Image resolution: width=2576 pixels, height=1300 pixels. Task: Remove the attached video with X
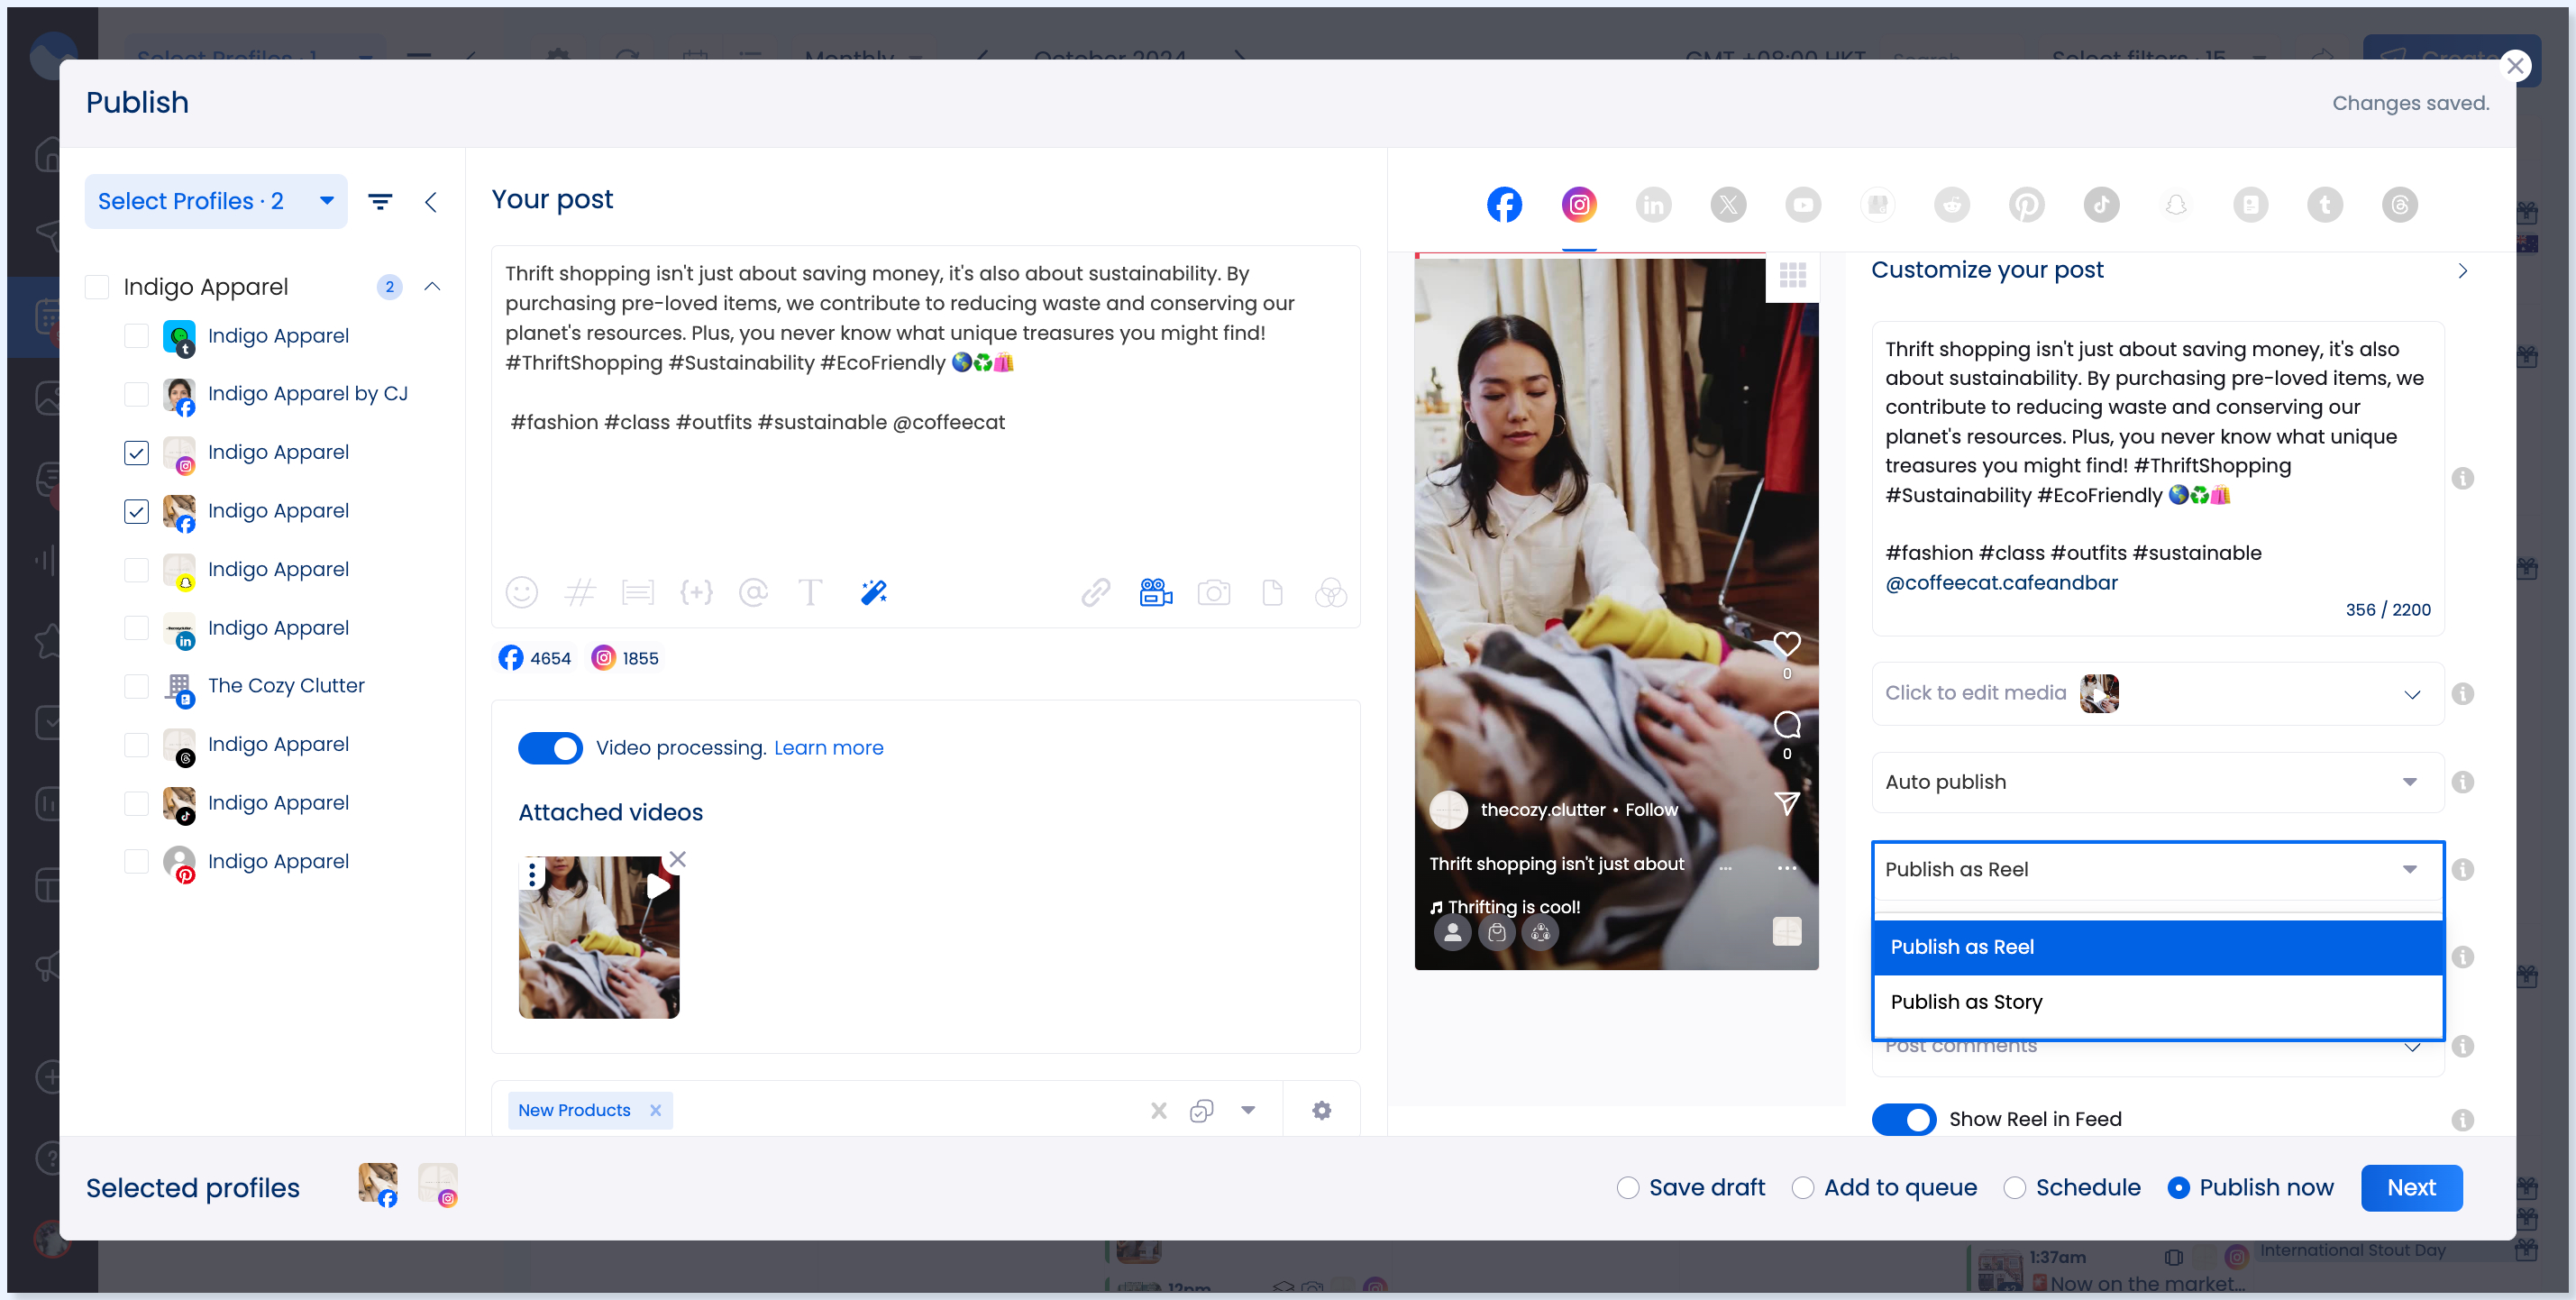click(677, 859)
